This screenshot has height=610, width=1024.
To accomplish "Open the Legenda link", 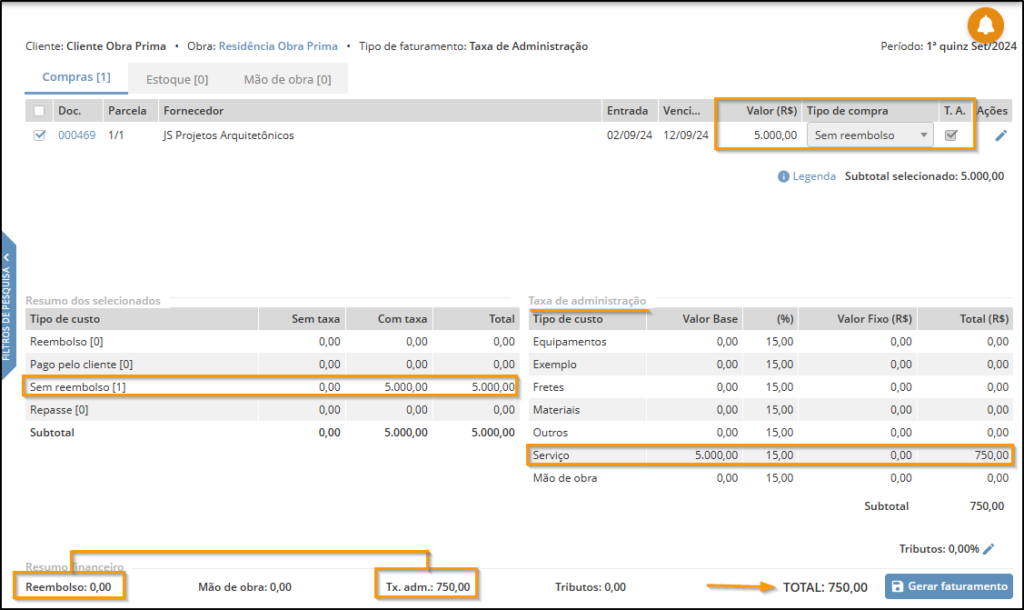I will pyautogui.click(x=814, y=176).
